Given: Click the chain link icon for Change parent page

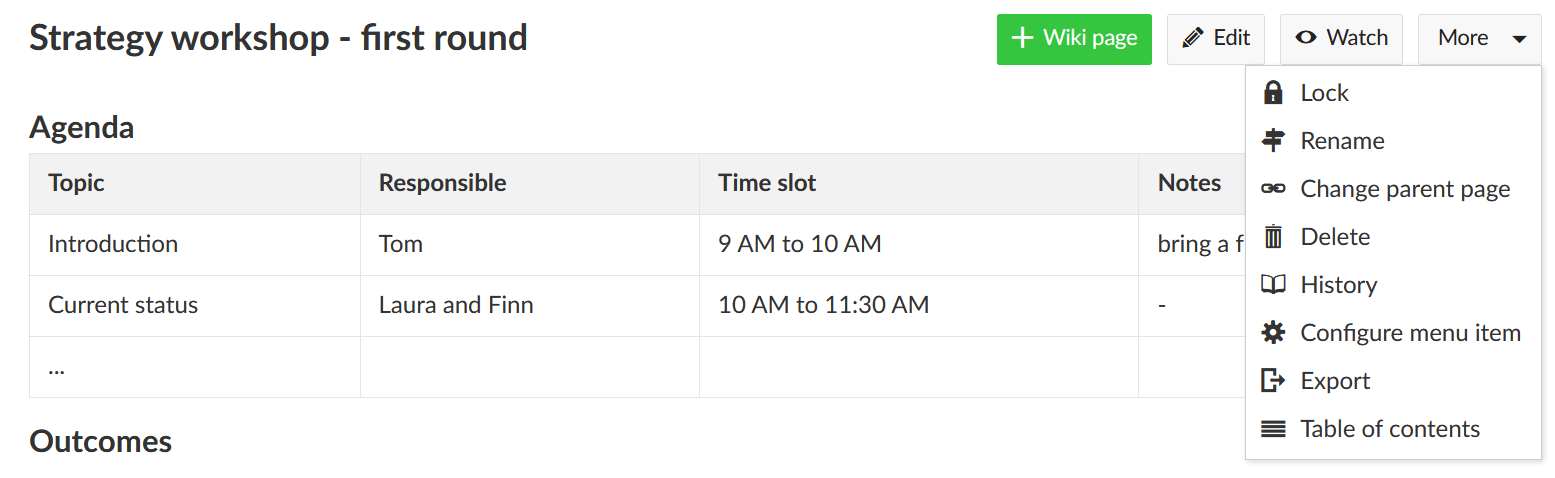Looking at the screenshot, I should [x=1273, y=189].
